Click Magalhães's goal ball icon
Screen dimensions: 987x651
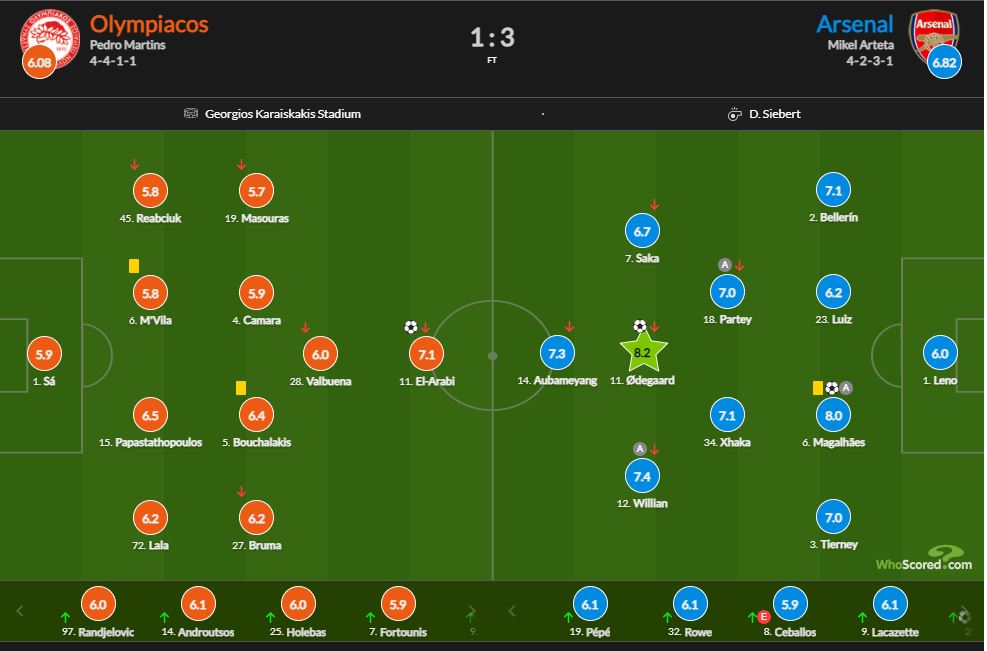click(x=832, y=388)
